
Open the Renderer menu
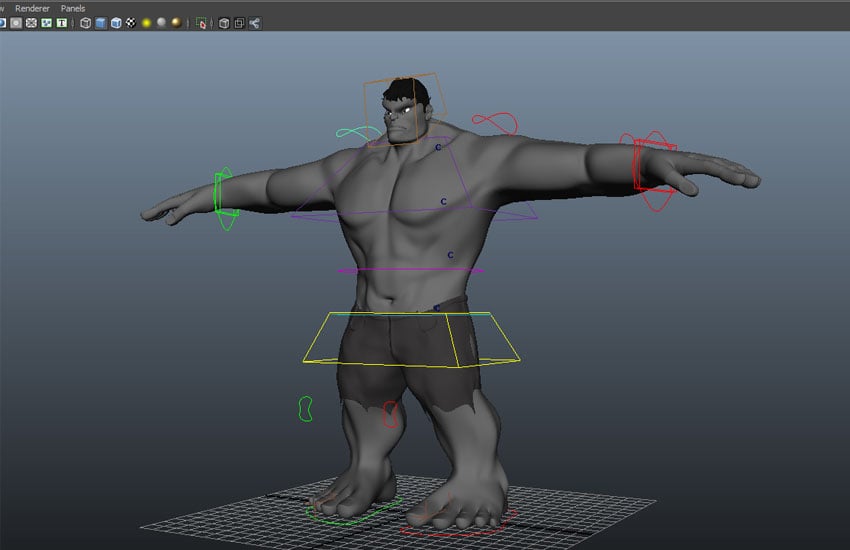coord(32,8)
